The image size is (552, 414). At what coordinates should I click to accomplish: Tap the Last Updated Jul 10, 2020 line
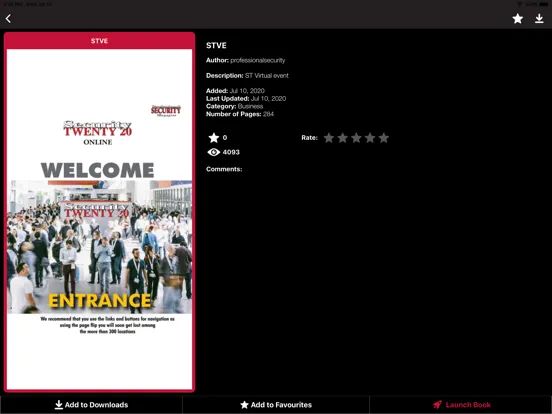pyautogui.click(x=246, y=99)
